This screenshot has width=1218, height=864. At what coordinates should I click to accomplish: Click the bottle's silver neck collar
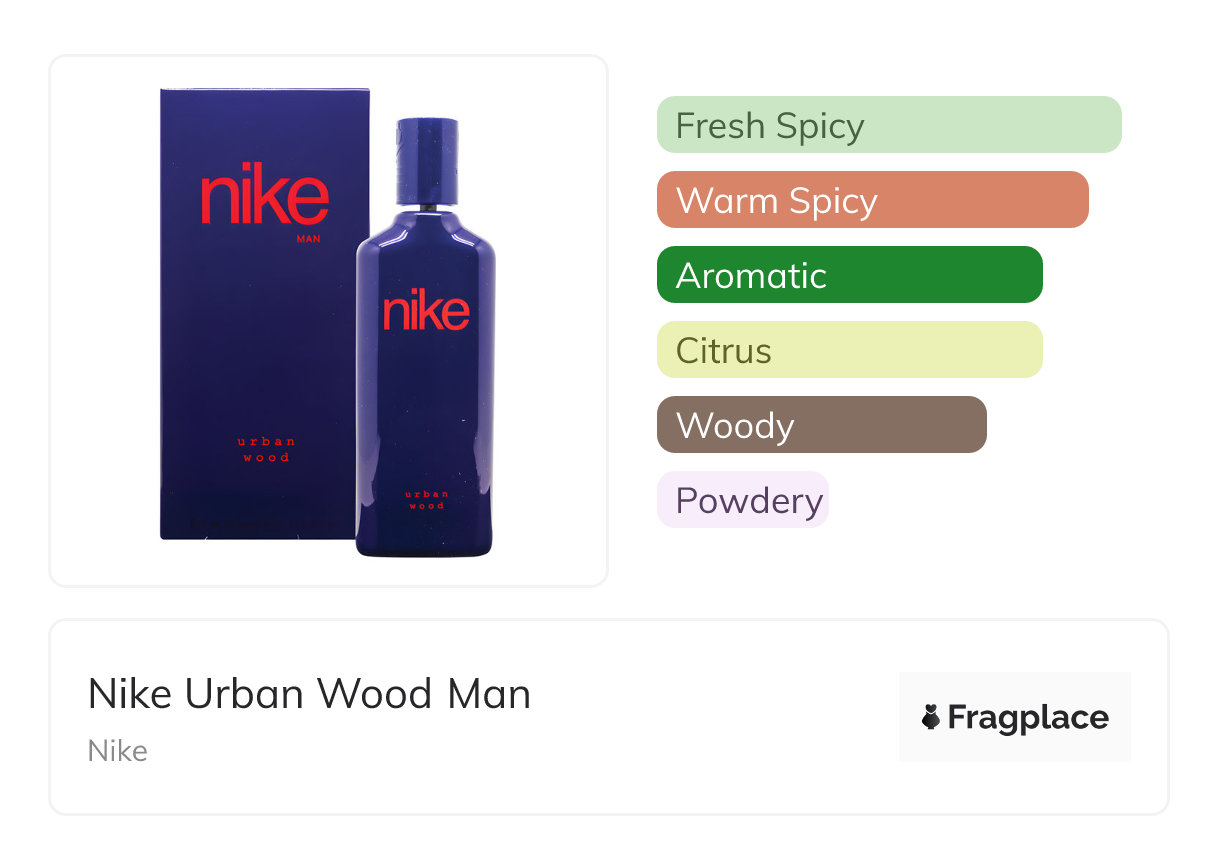(x=427, y=206)
